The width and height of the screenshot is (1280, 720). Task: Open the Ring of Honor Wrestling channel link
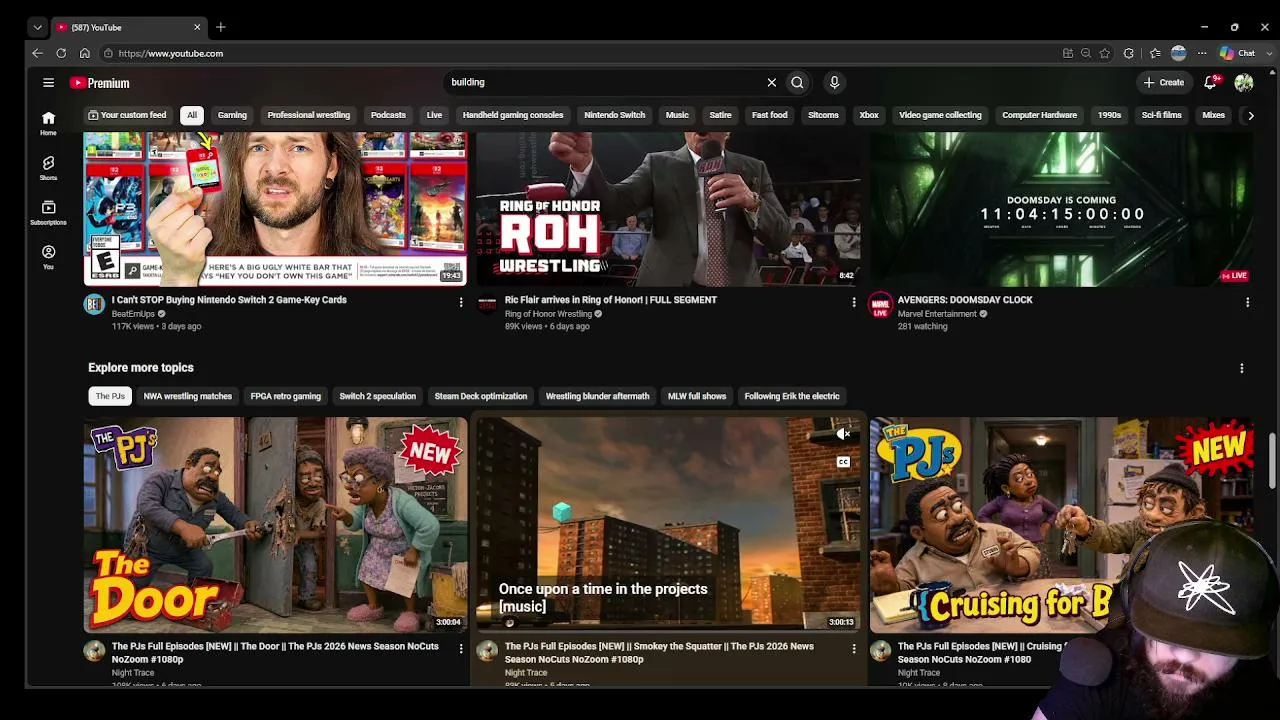click(x=548, y=314)
